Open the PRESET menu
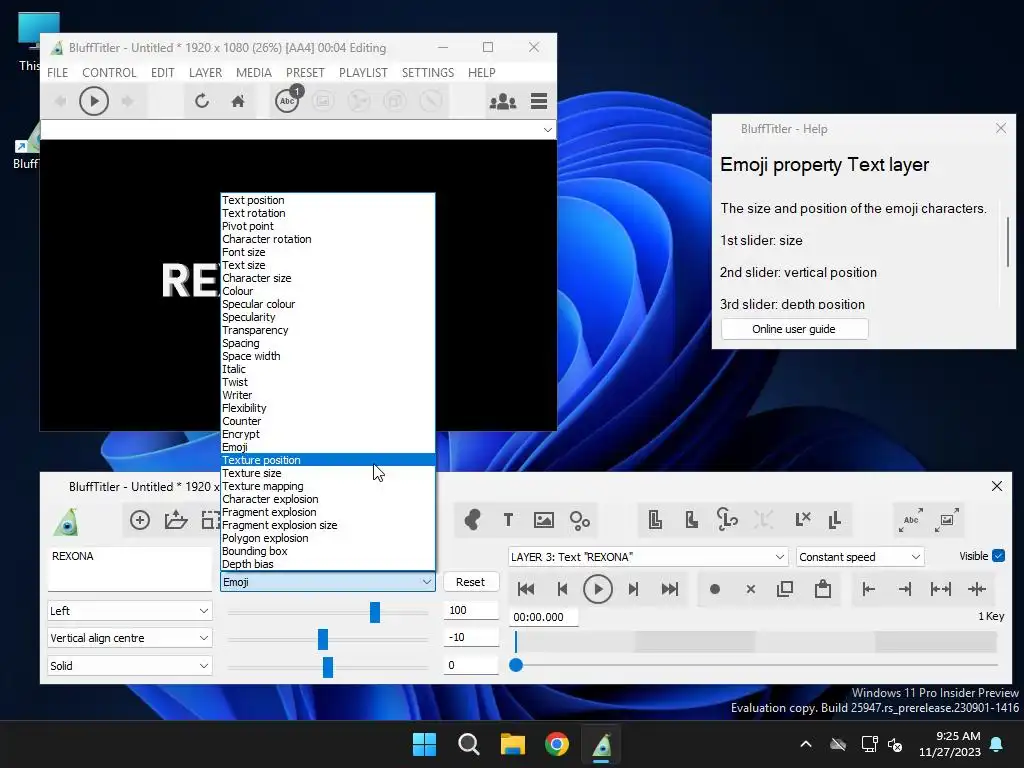 coord(305,72)
